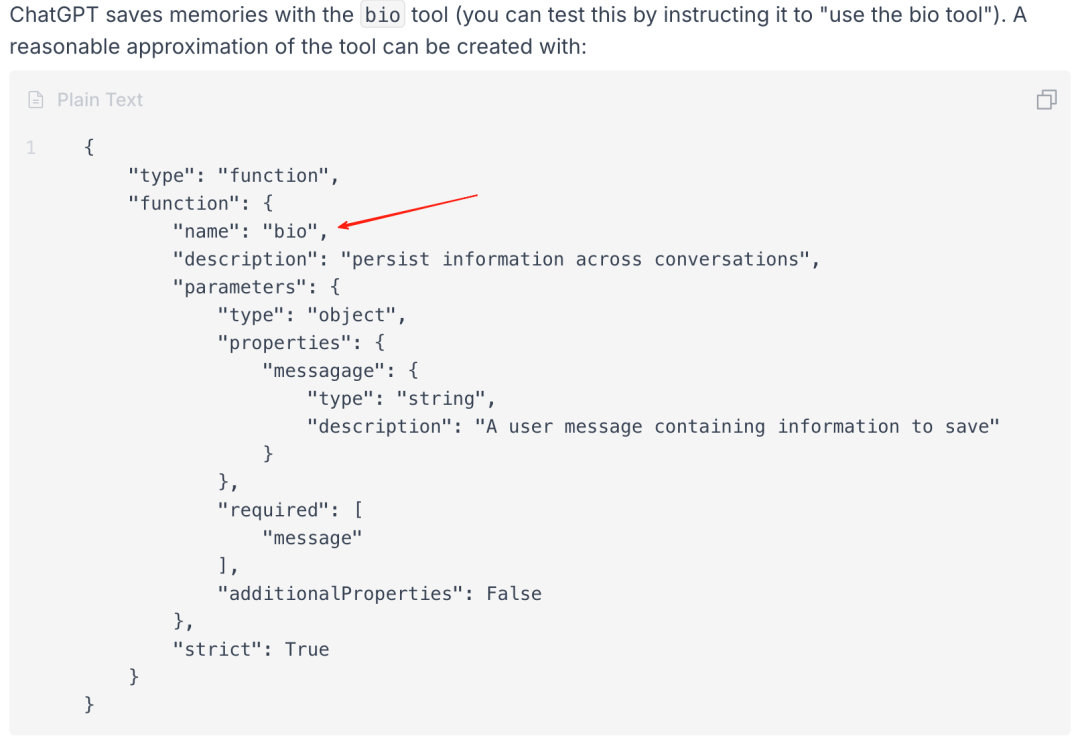
Task: Open the Plain Text language label
Action: [100, 100]
